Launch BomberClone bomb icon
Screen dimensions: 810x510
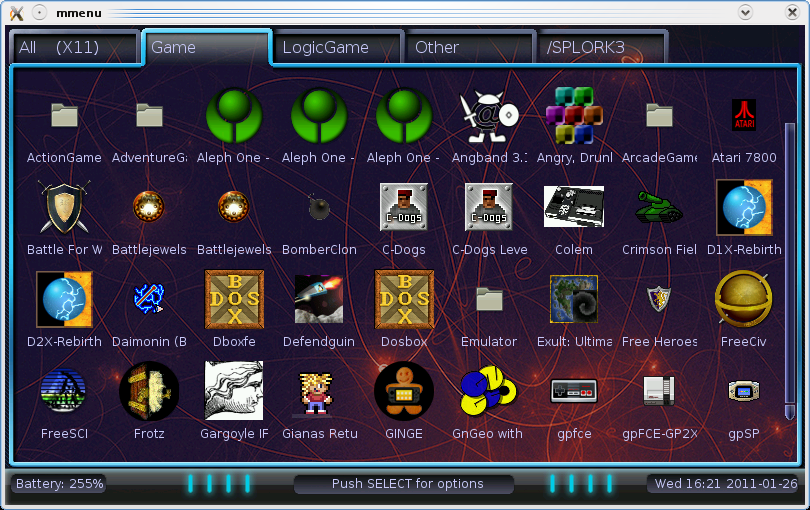pos(319,208)
